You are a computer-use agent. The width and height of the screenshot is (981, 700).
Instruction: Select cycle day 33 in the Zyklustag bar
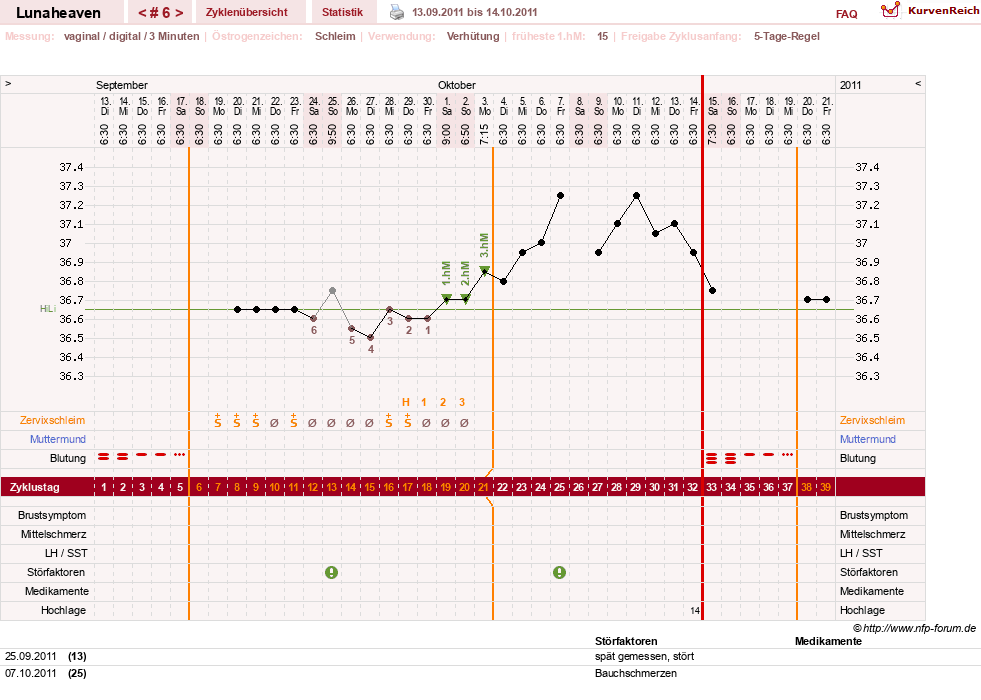tap(711, 487)
